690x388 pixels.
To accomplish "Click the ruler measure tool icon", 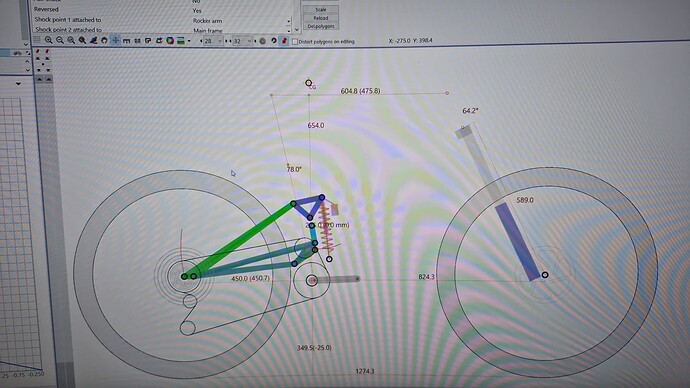I will coord(126,41).
